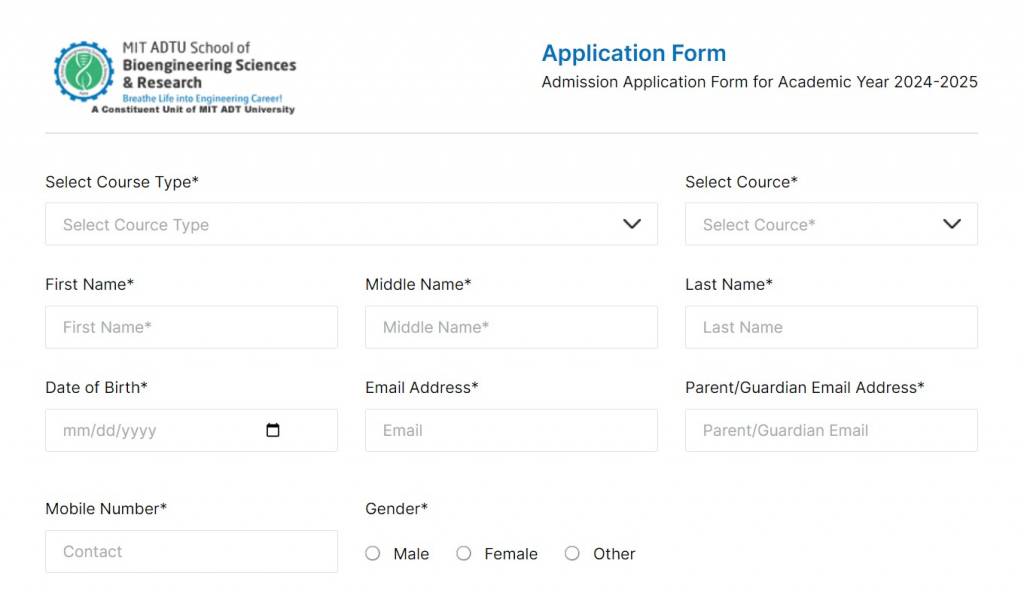The image size is (1024, 597).
Task: Pick the Other gender option
Action: coord(572,553)
